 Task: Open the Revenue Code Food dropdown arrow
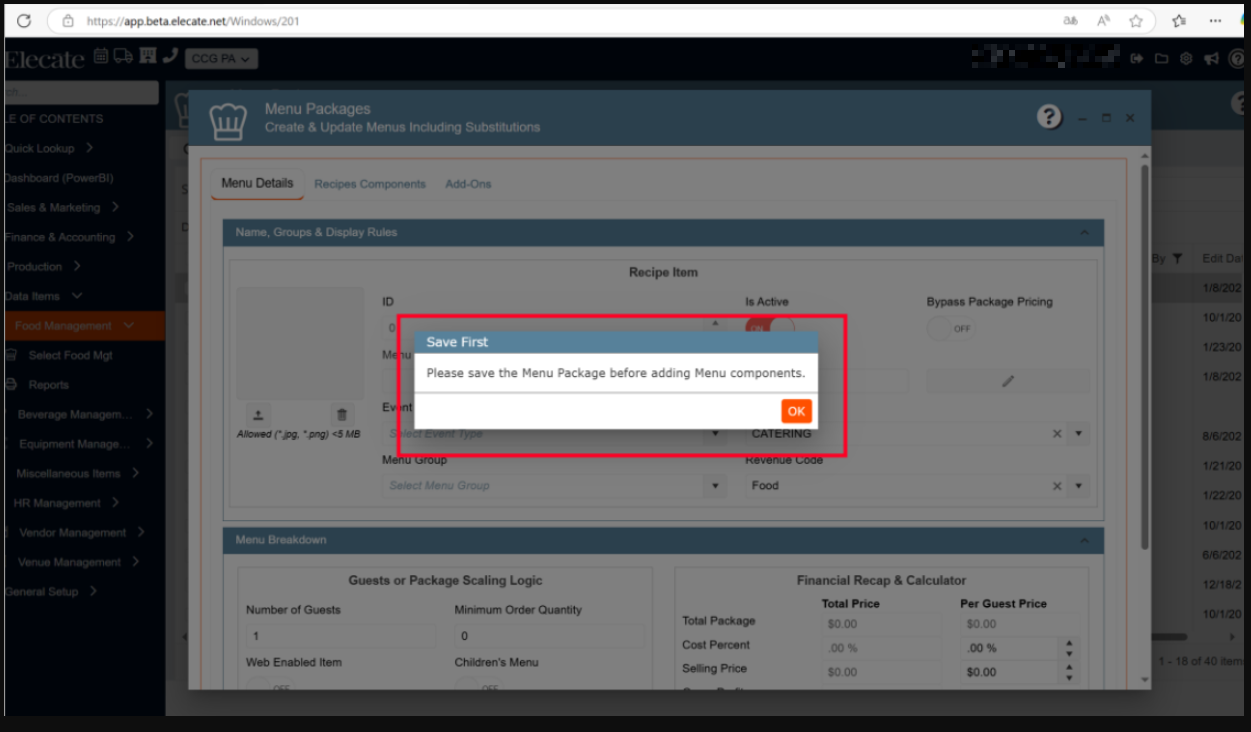point(1078,486)
